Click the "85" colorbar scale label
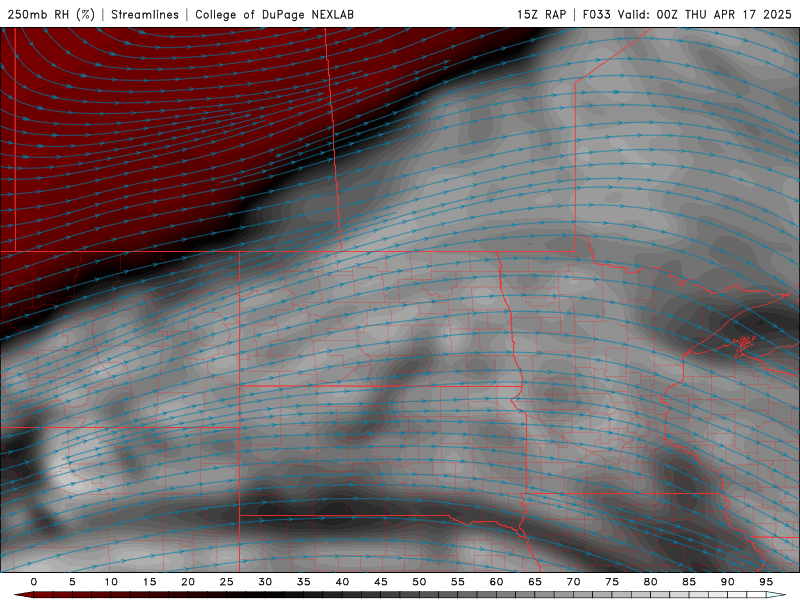The width and height of the screenshot is (800, 600). coord(689,582)
